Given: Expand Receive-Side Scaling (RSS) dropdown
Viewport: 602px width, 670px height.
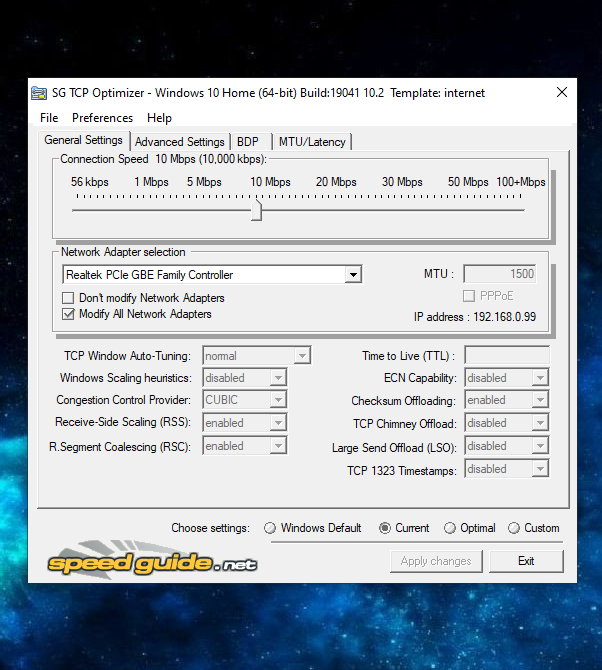Looking at the screenshot, I should [278, 423].
